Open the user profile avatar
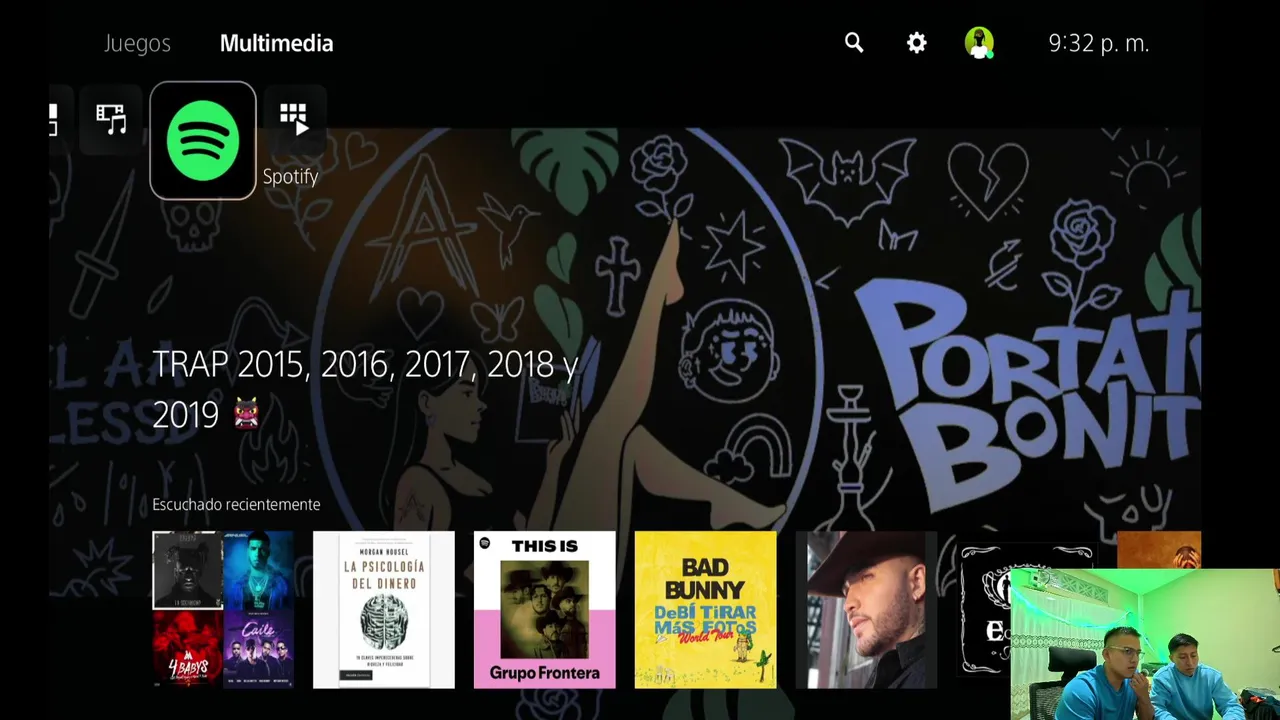 (979, 43)
